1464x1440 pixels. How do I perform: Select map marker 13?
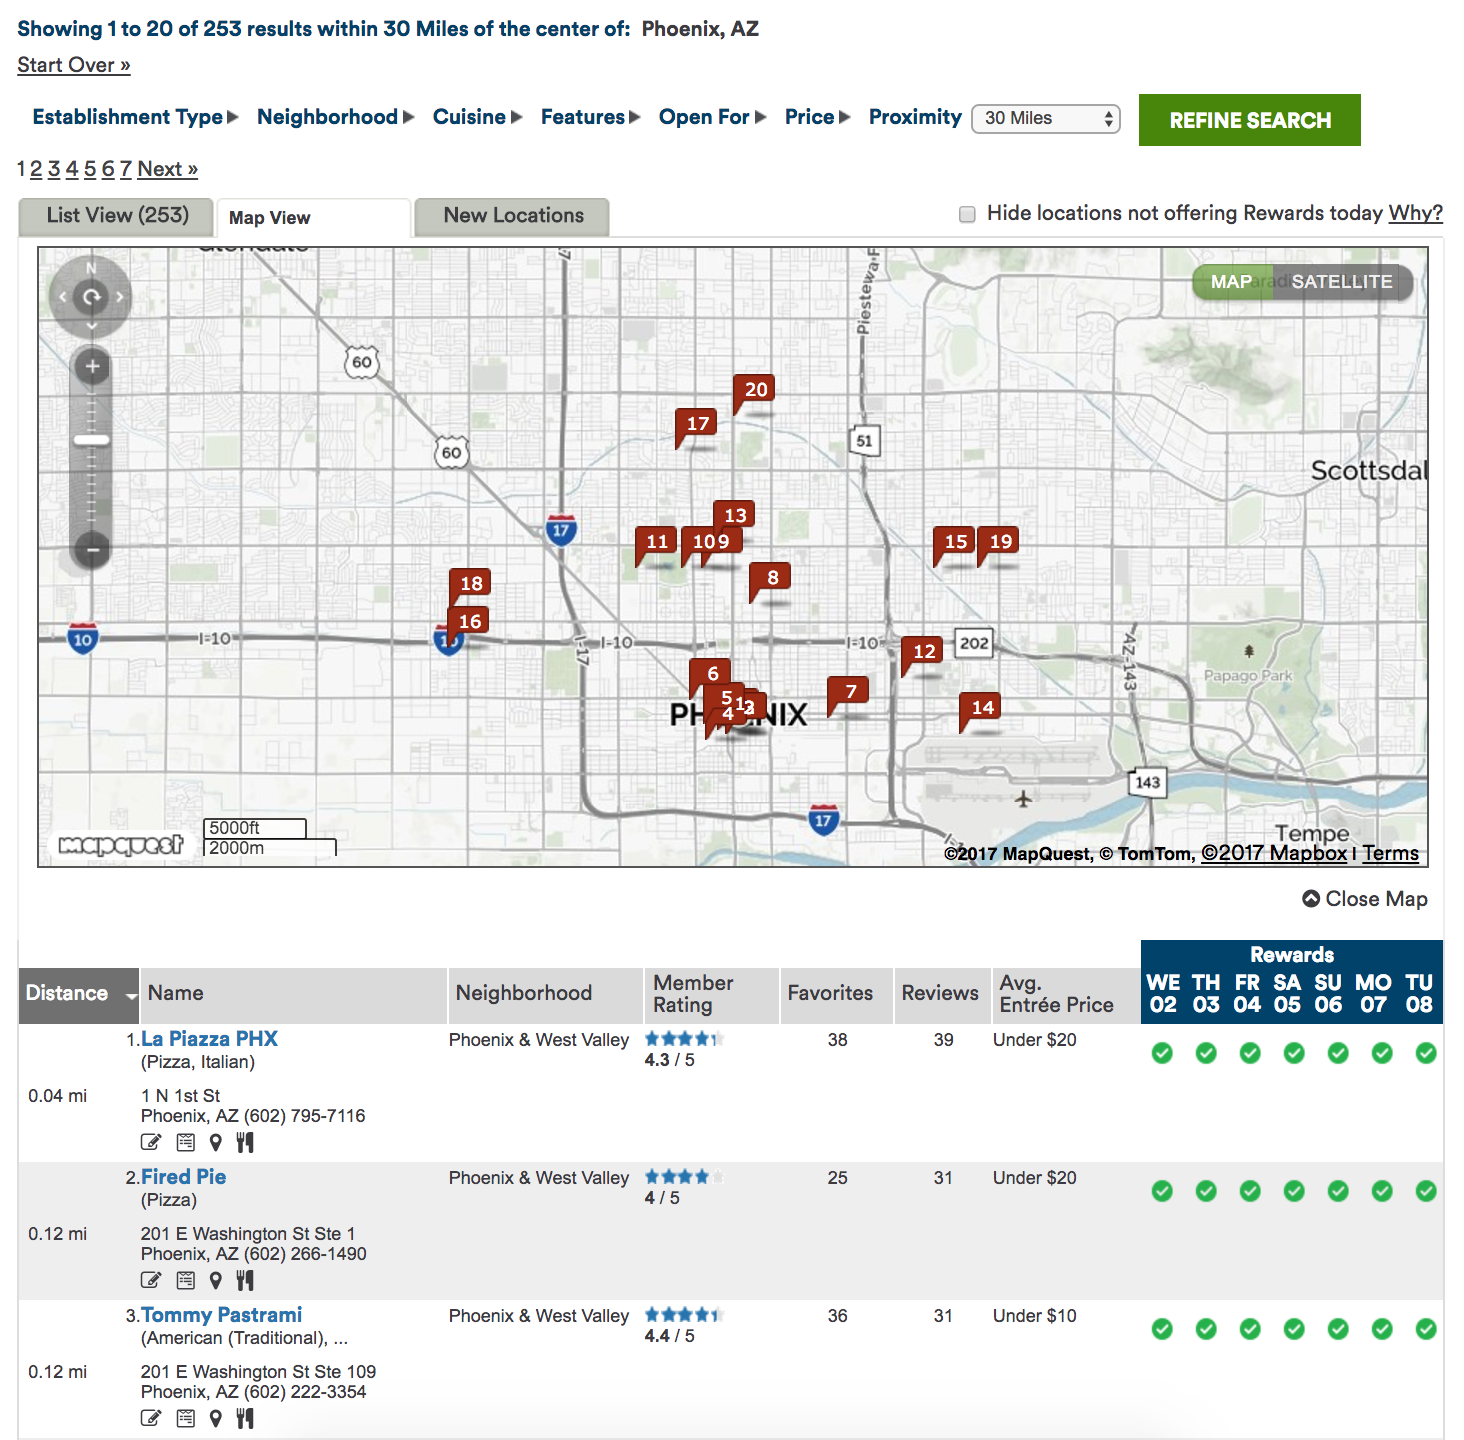pos(735,514)
